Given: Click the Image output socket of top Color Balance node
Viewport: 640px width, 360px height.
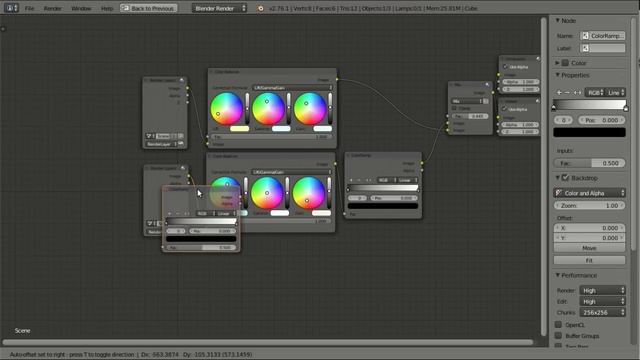Looking at the screenshot, I should (337, 80).
